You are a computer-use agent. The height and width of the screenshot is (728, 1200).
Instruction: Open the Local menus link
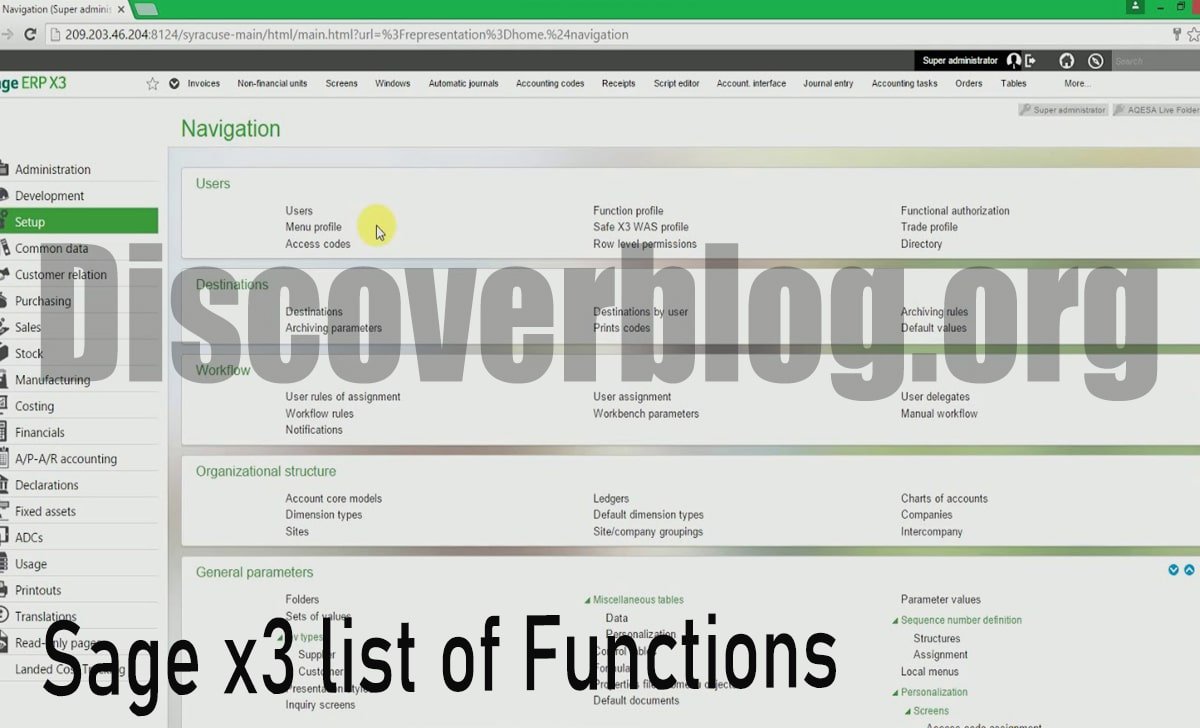coord(930,672)
